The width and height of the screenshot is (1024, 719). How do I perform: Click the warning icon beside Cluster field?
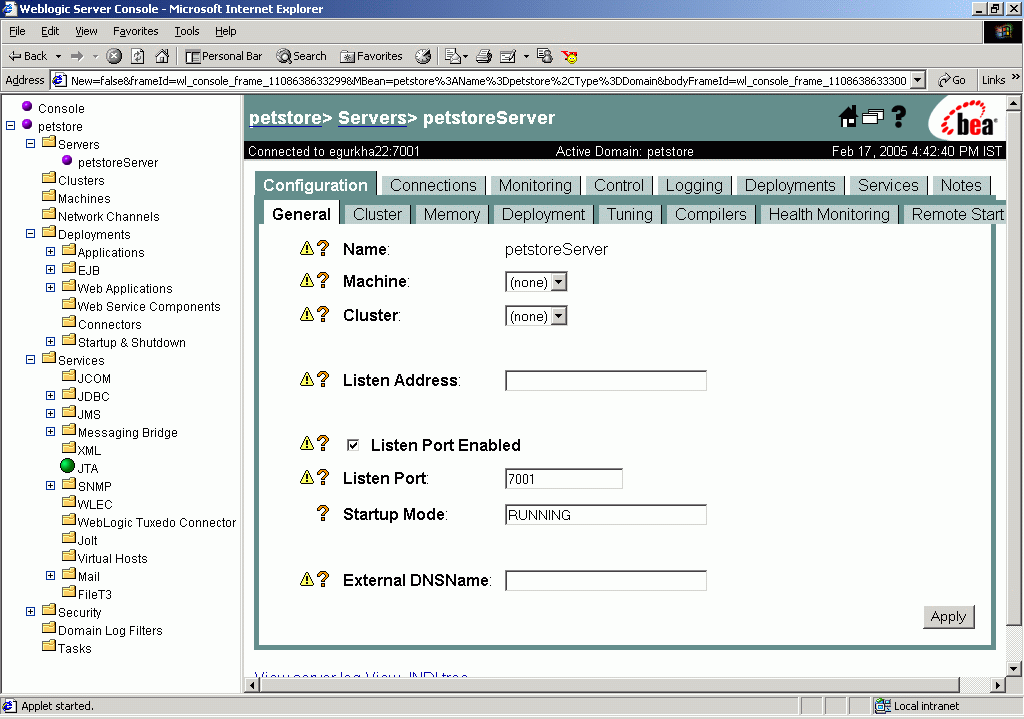click(307, 314)
